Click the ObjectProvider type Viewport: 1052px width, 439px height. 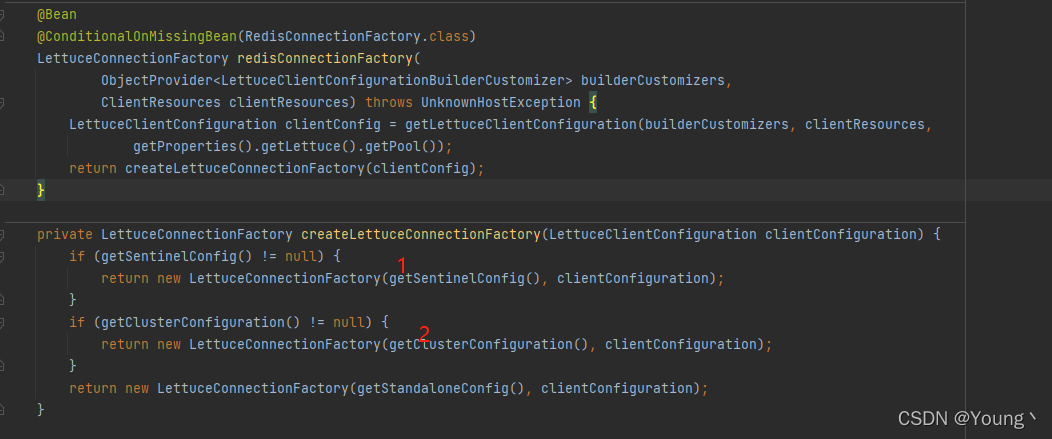(x=157, y=81)
